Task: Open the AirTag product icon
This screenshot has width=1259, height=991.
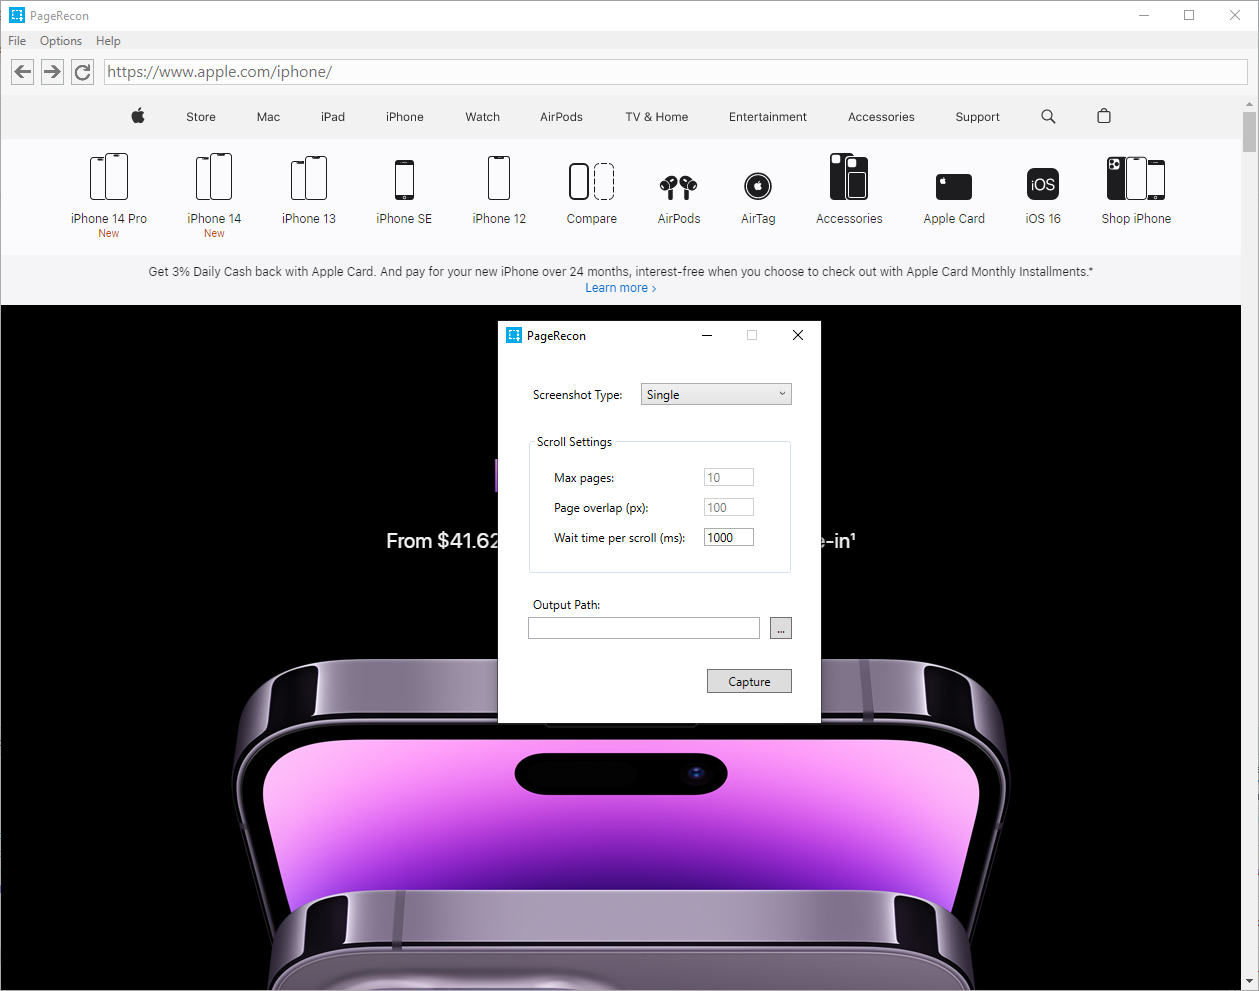Action: pyautogui.click(x=758, y=187)
